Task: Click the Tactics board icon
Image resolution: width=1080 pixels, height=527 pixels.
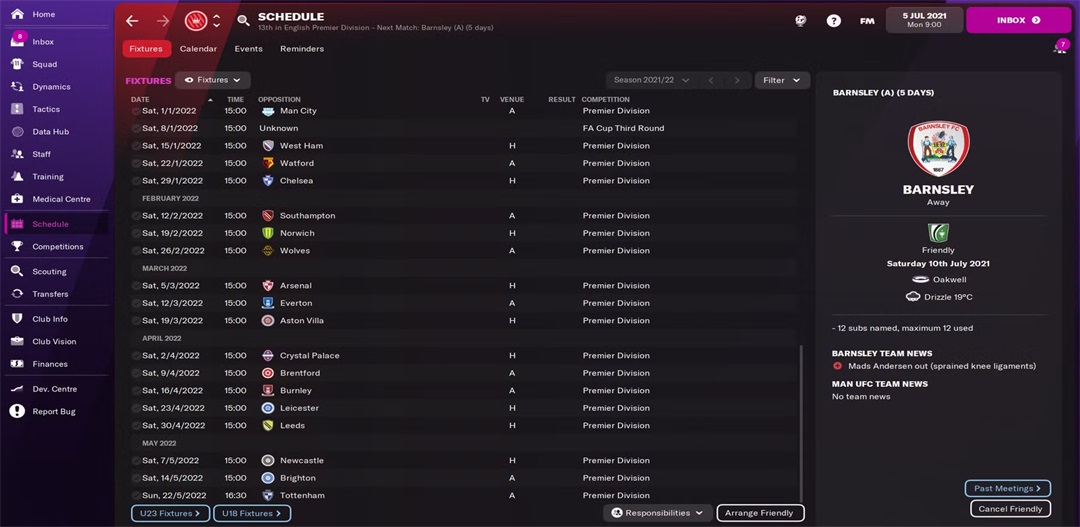Action: 17,109
